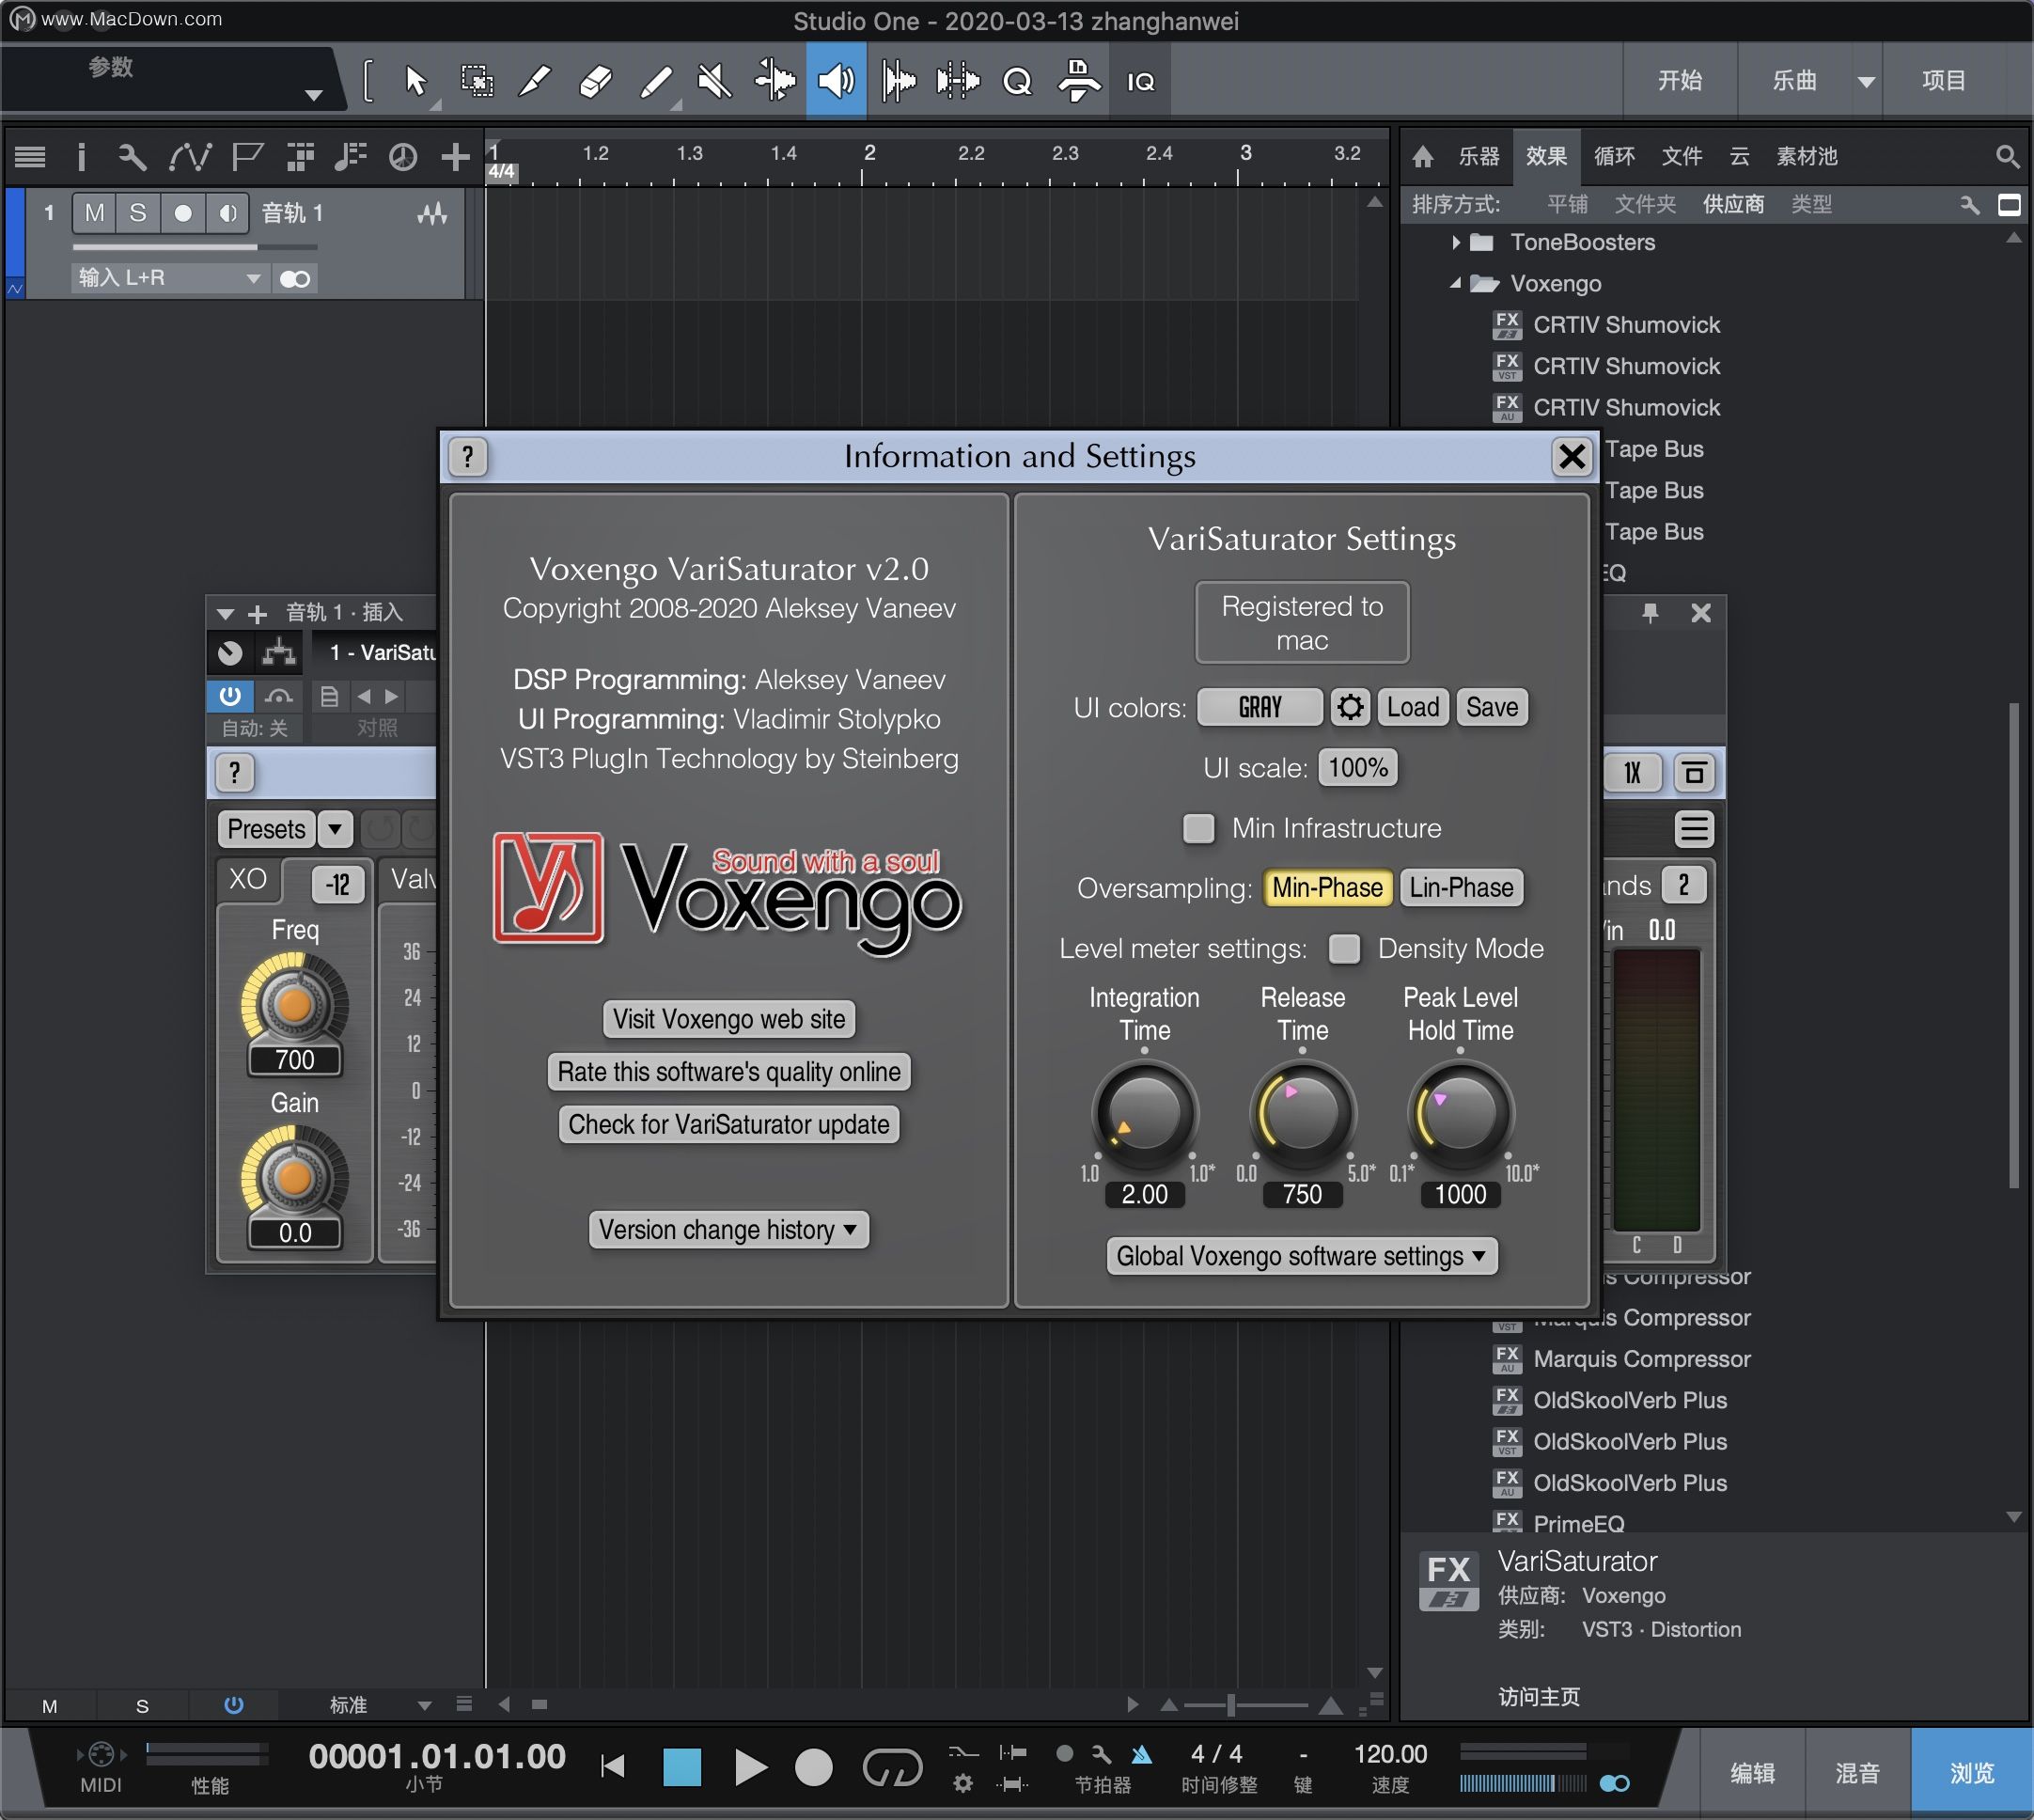
Task: Click Rate this software's quality online
Action: click(728, 1072)
